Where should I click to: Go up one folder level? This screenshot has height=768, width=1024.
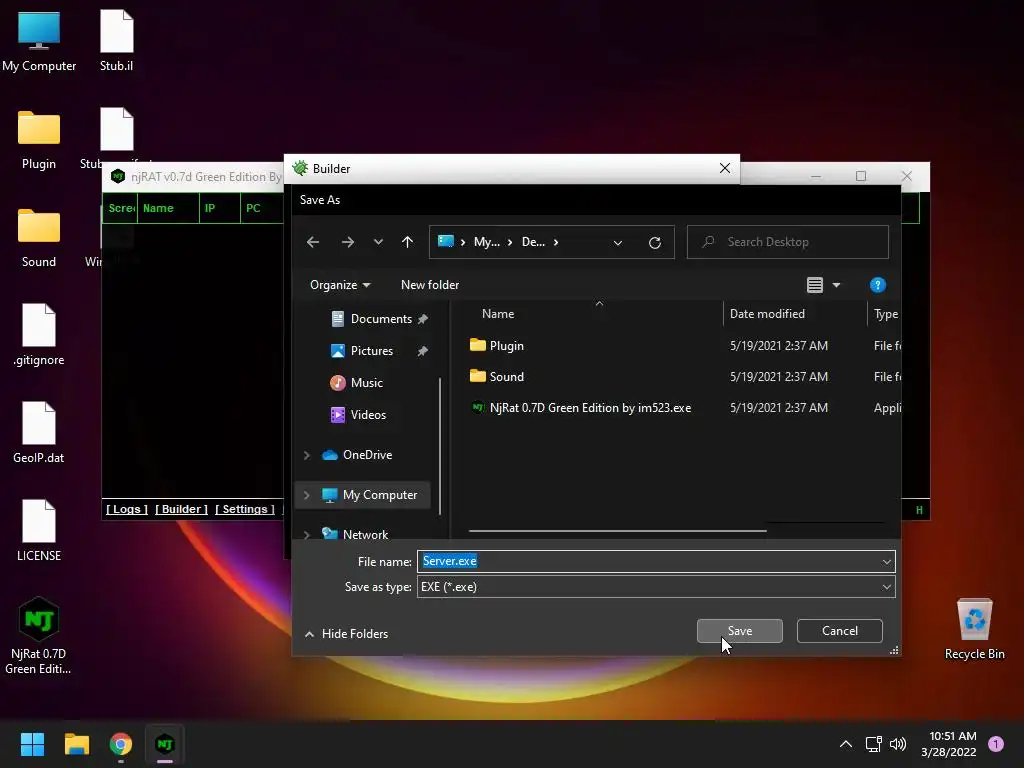click(408, 242)
